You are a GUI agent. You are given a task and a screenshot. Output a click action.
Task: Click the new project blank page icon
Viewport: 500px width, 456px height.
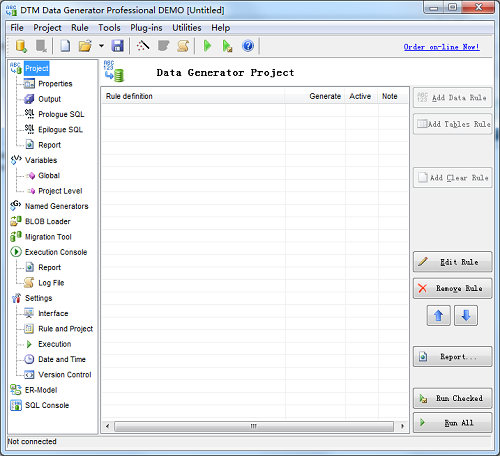[65, 46]
